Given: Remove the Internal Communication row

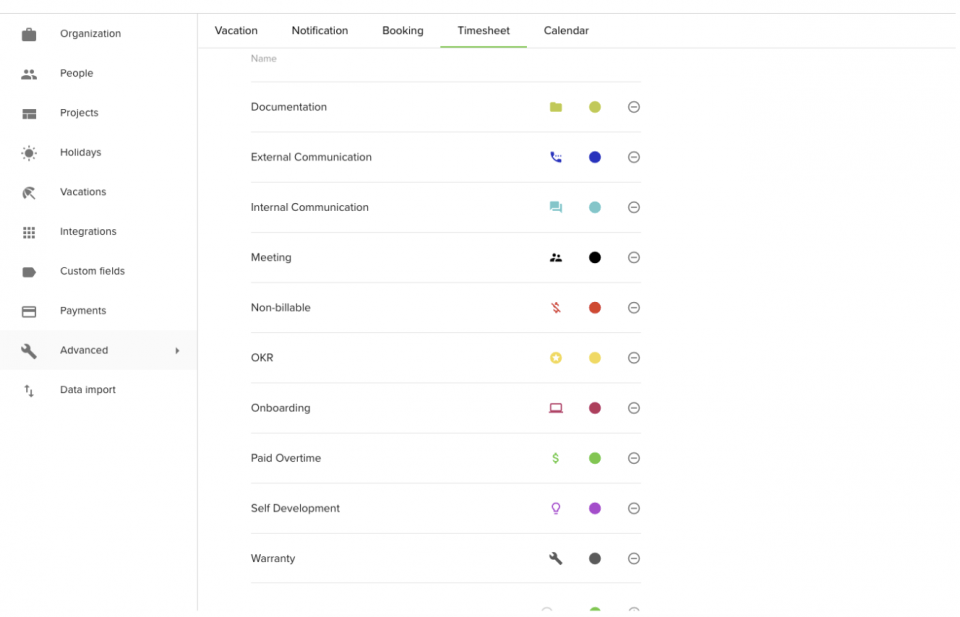Looking at the screenshot, I should (634, 208).
